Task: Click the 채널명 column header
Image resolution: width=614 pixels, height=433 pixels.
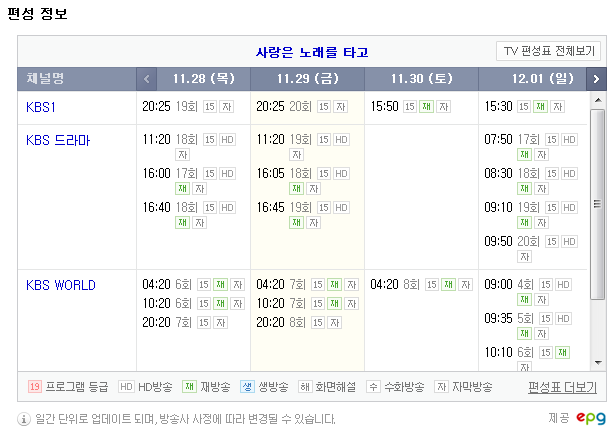Action: (x=45, y=79)
